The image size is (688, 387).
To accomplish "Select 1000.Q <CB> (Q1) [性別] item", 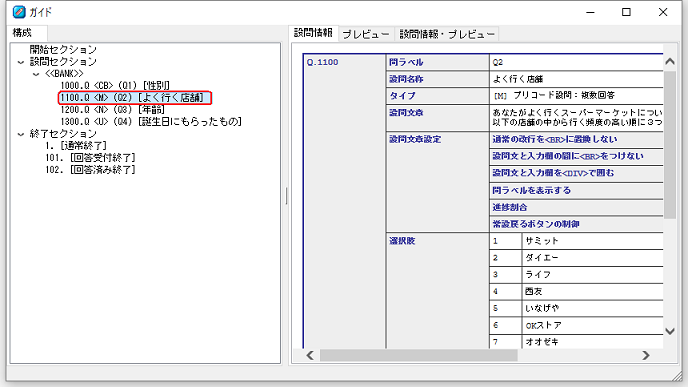I will click(x=115, y=85).
